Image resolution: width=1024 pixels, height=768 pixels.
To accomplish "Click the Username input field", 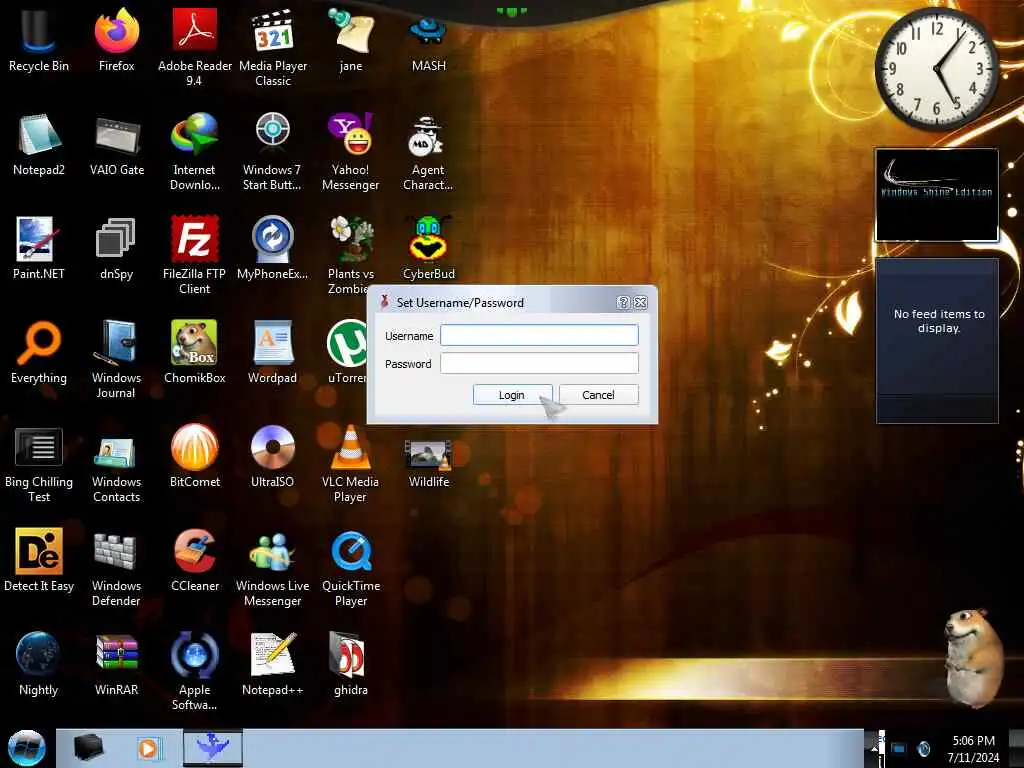I will 539,335.
